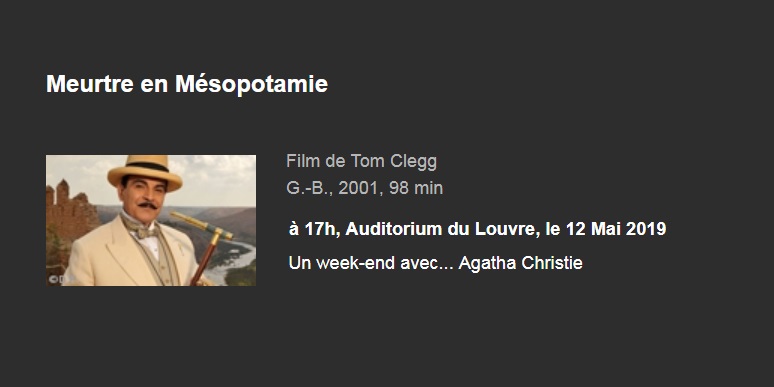This screenshot has height=387, width=774.
Task: Click the "Auditorium du Louvre" location text
Action: [x=441, y=229]
